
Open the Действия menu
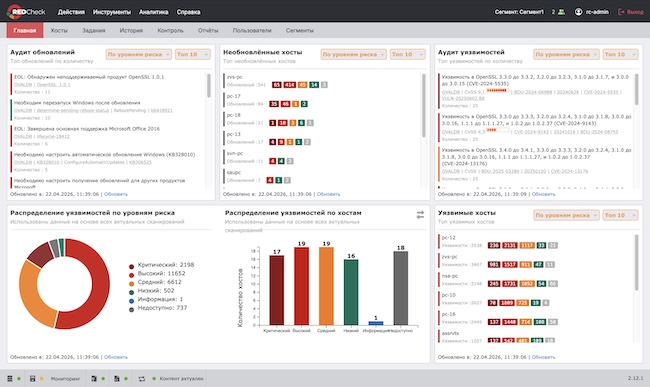click(71, 12)
